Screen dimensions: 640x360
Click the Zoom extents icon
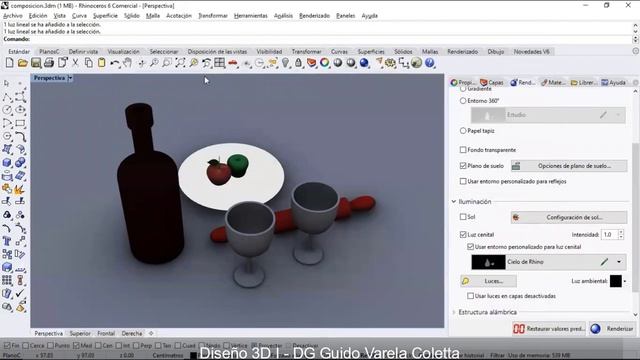pos(180,63)
